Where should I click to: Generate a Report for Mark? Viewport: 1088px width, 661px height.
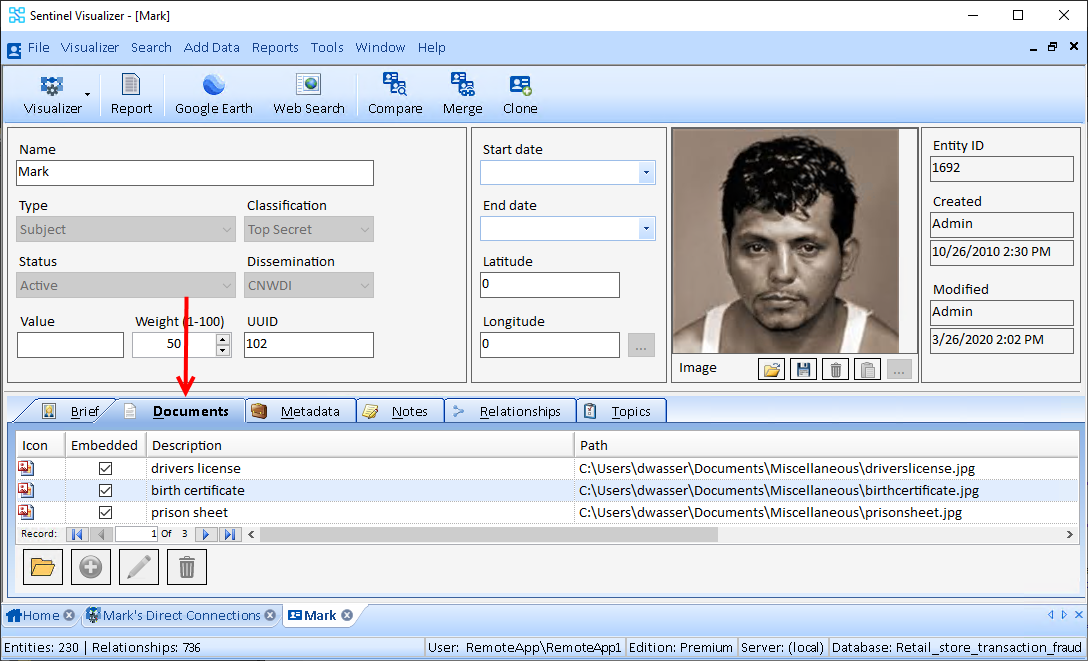point(131,93)
